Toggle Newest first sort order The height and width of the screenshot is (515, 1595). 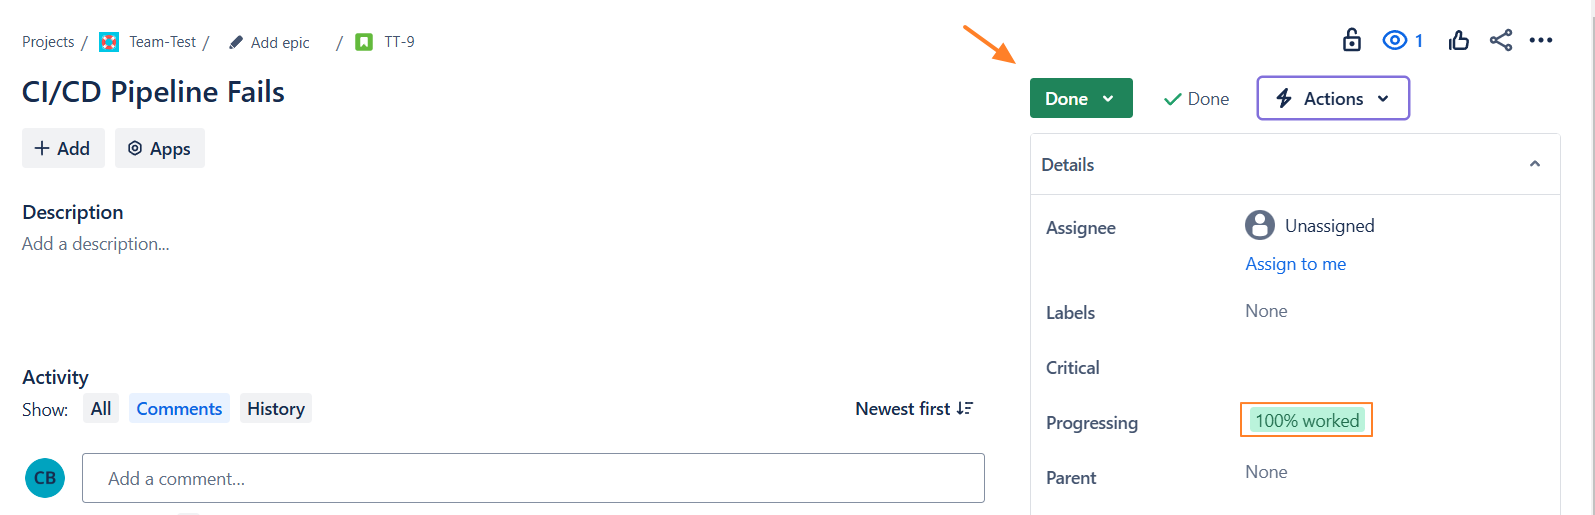[x=914, y=408]
